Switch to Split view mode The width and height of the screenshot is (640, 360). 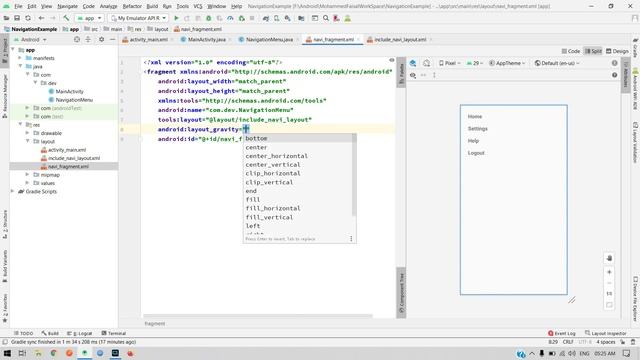[x=594, y=51]
